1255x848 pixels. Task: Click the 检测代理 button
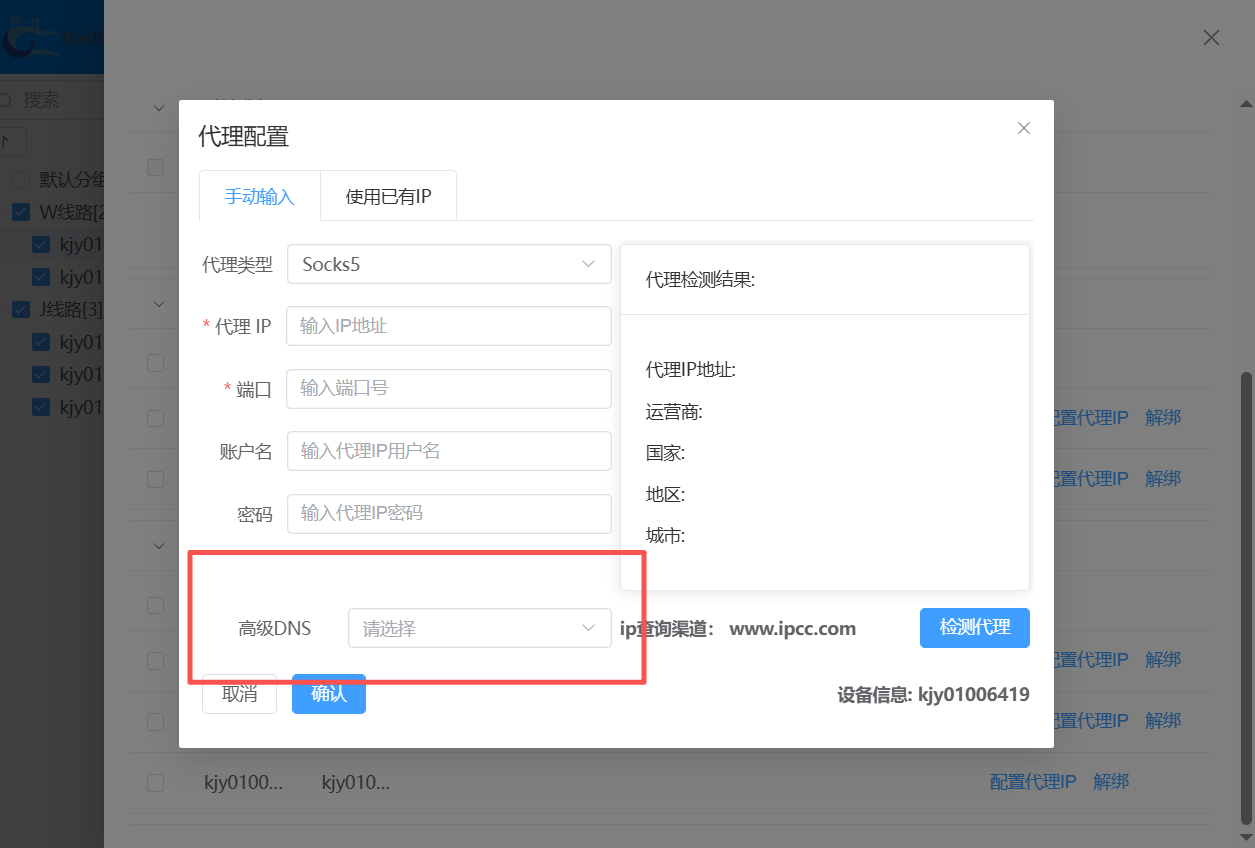pyautogui.click(x=974, y=628)
